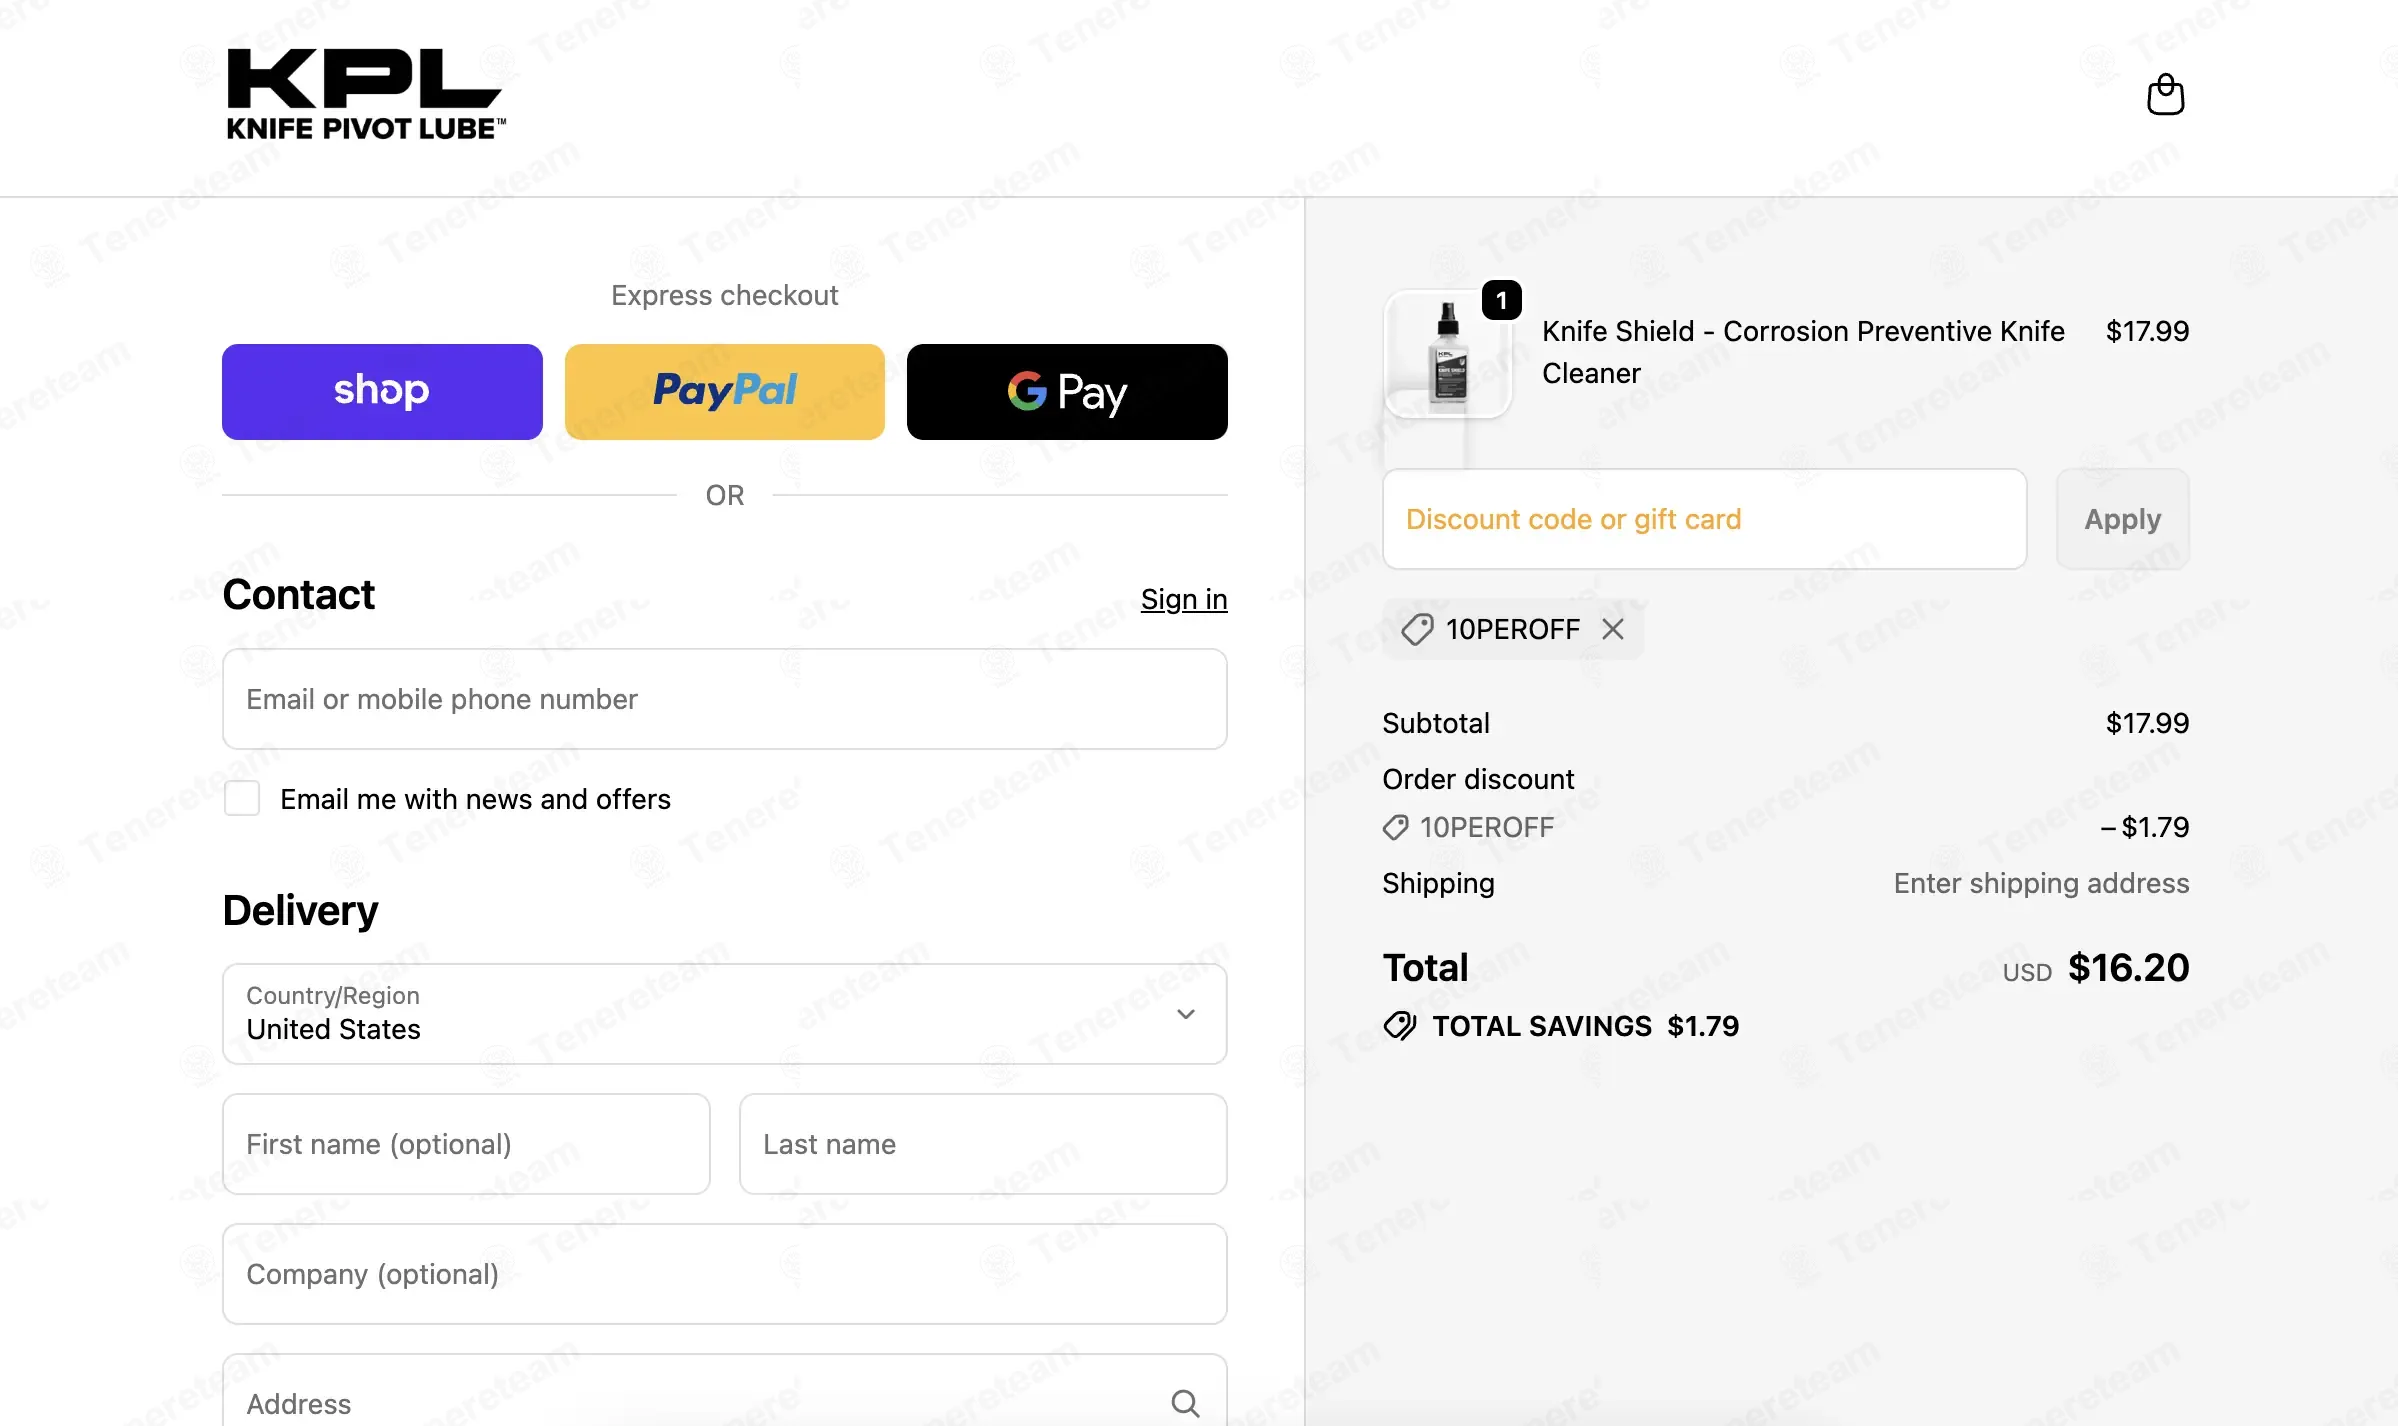The image size is (2398, 1426).
Task: Check out with the PayPal button
Action: (x=724, y=392)
